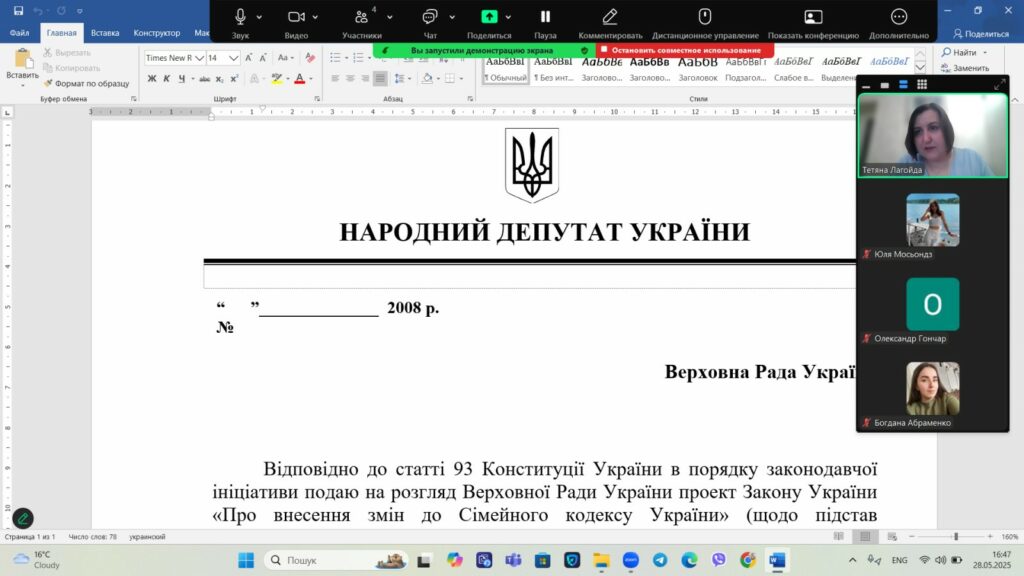Switch Zoom video panel to gallery grid view

coord(922,84)
